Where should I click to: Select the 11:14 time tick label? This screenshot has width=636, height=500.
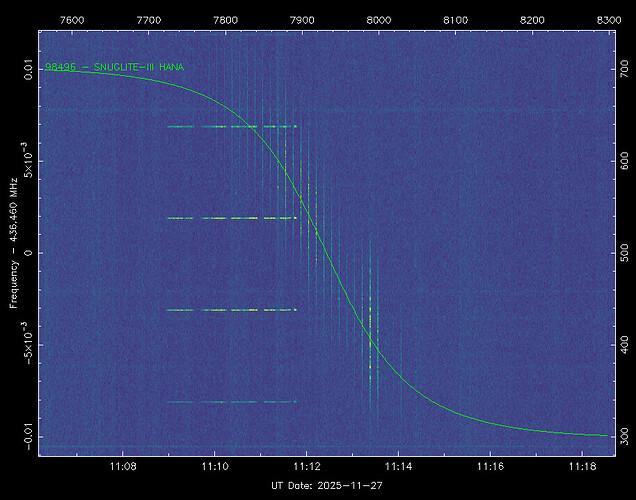[x=398, y=467]
